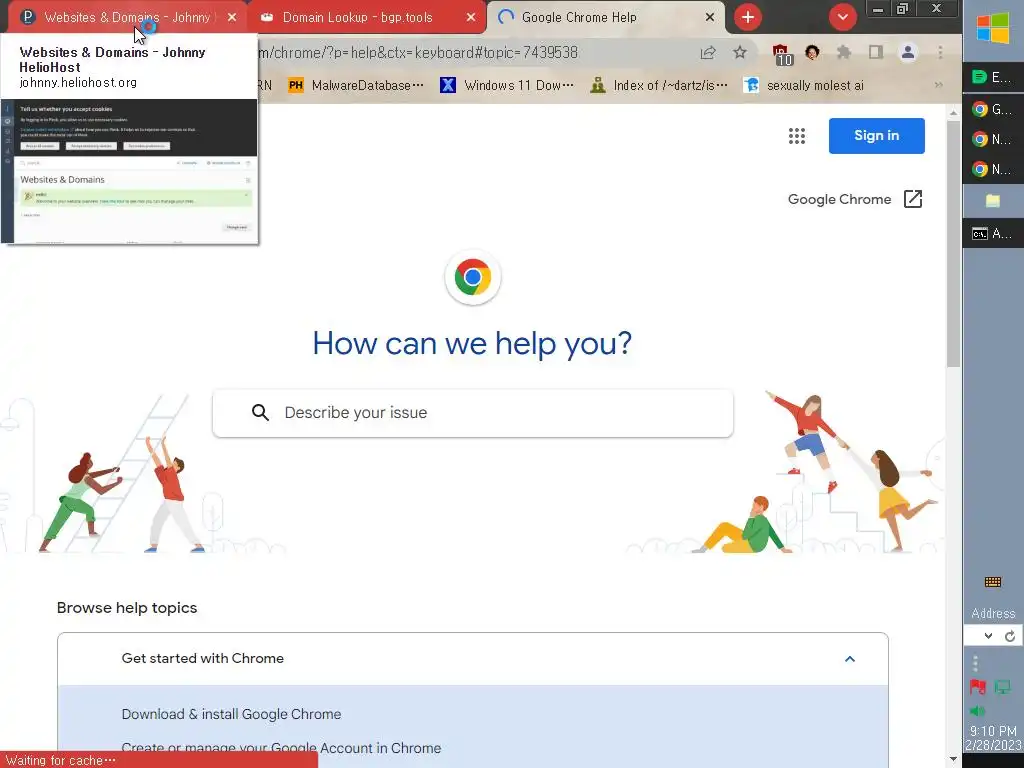
Task: Click the share page icon in address bar
Action: [x=708, y=52]
